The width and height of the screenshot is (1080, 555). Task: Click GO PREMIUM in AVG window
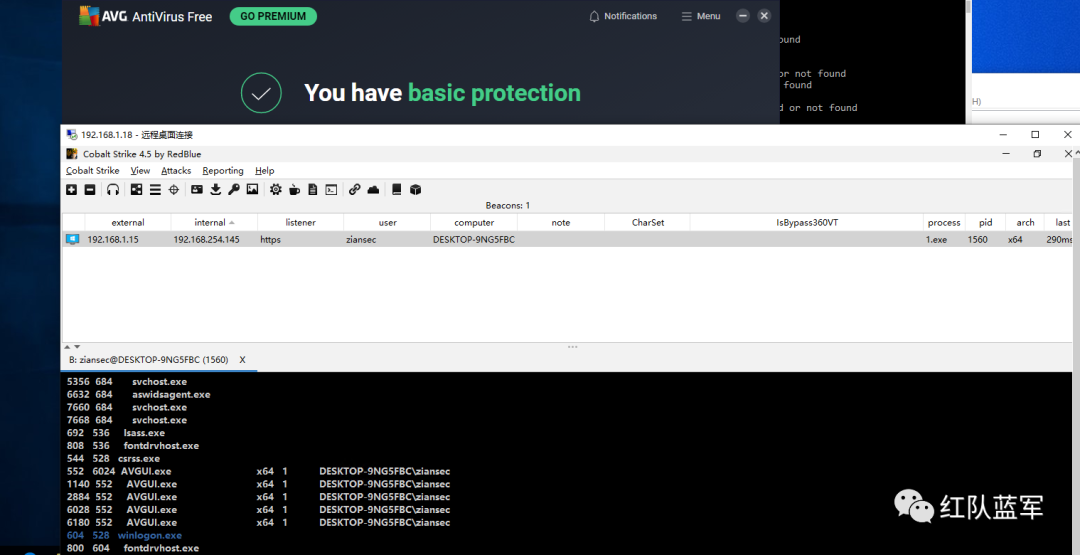[273, 17]
